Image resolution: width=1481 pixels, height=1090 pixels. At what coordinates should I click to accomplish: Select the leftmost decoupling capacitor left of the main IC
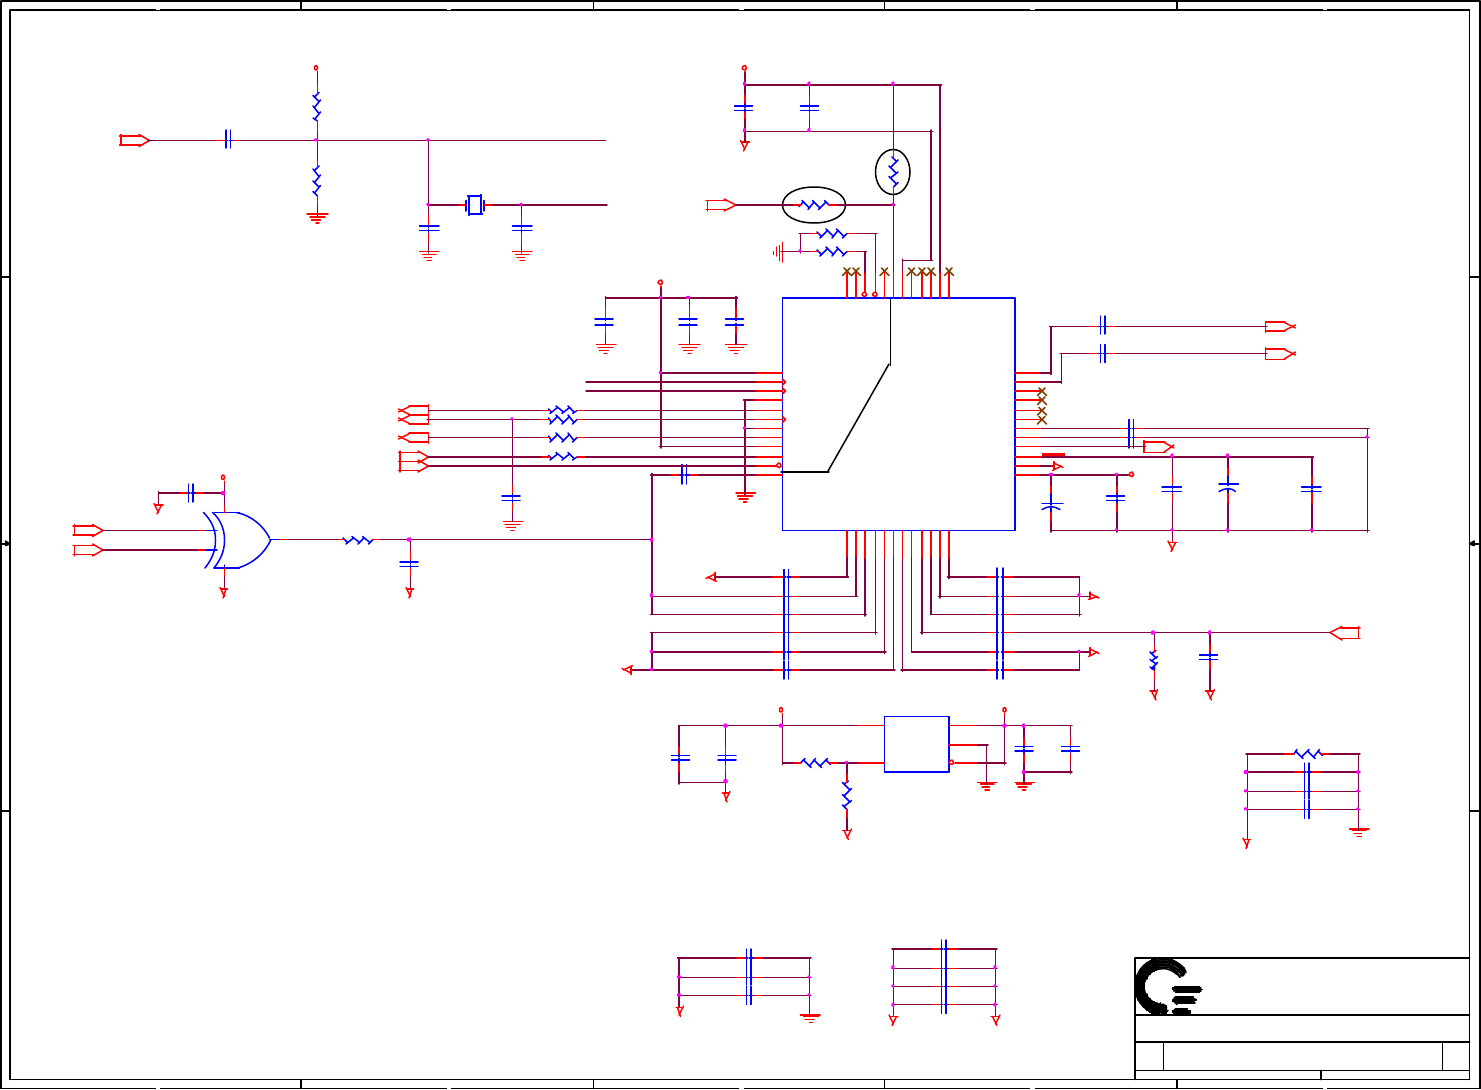tap(604, 322)
